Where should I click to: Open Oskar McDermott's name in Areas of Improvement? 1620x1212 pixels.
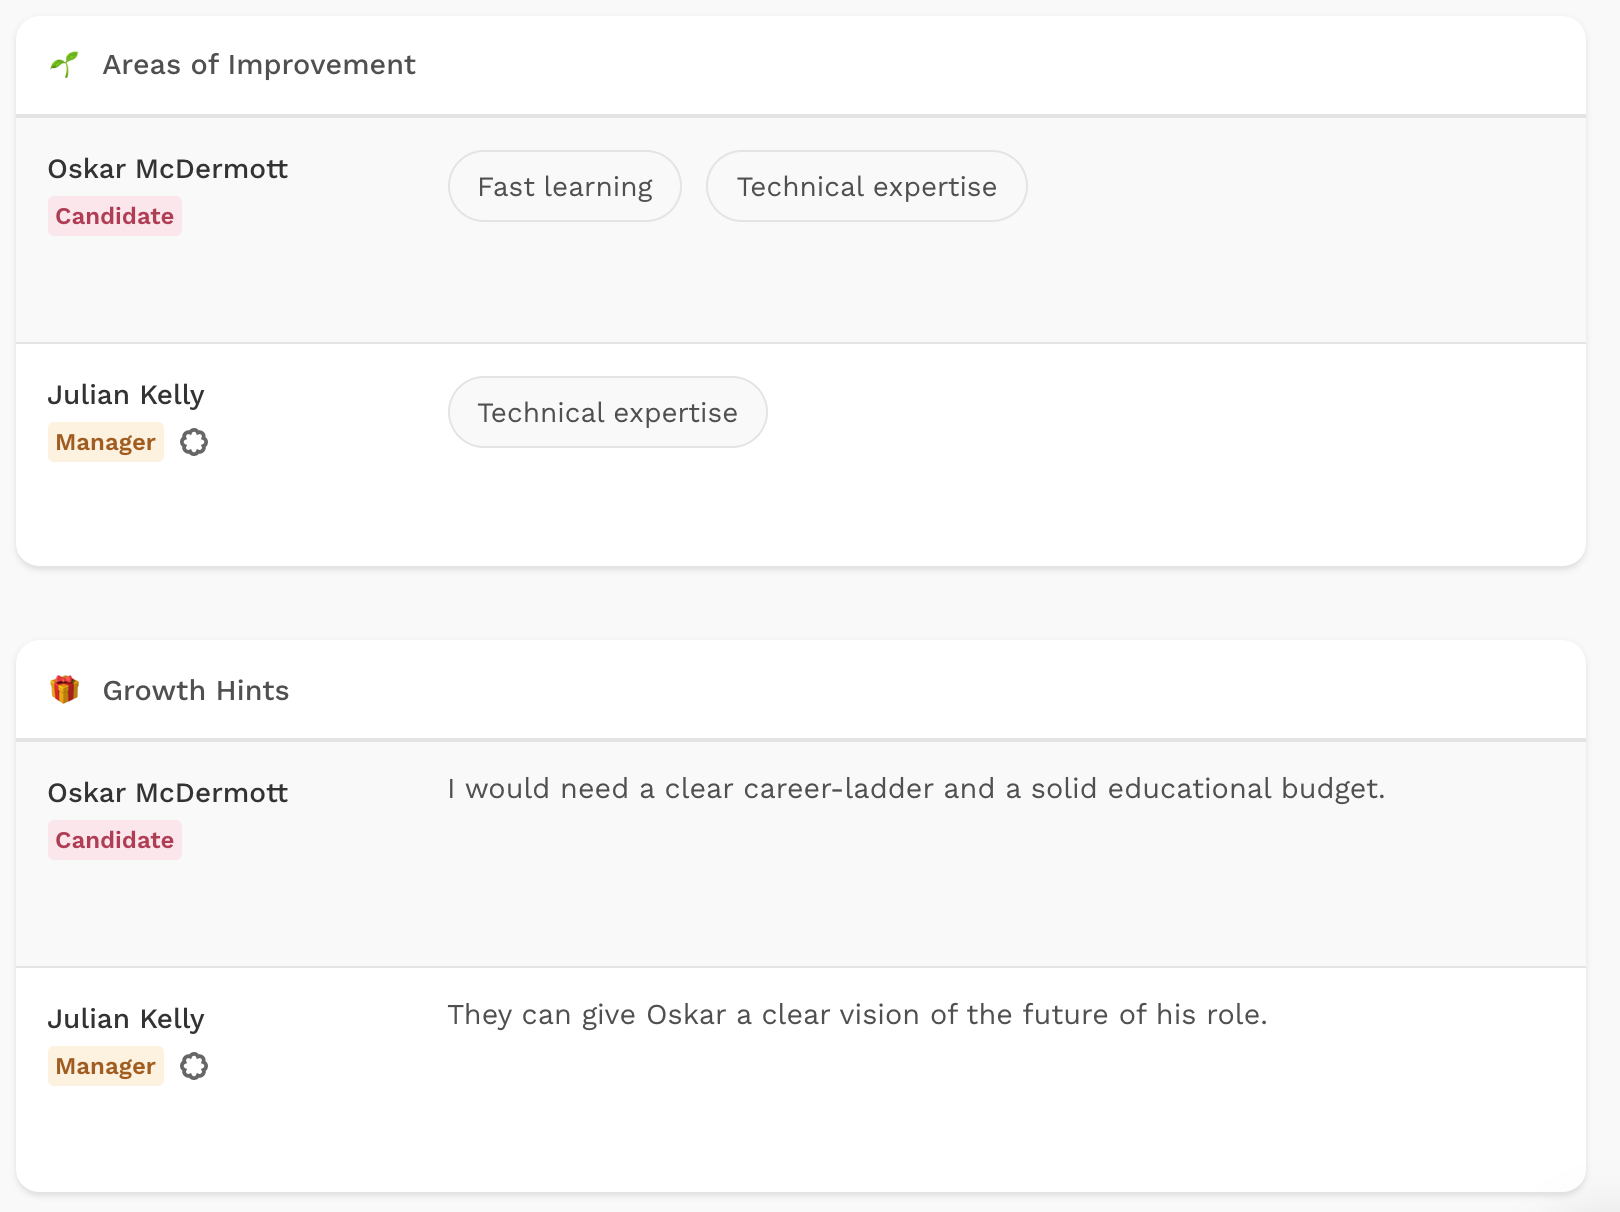pyautogui.click(x=168, y=169)
